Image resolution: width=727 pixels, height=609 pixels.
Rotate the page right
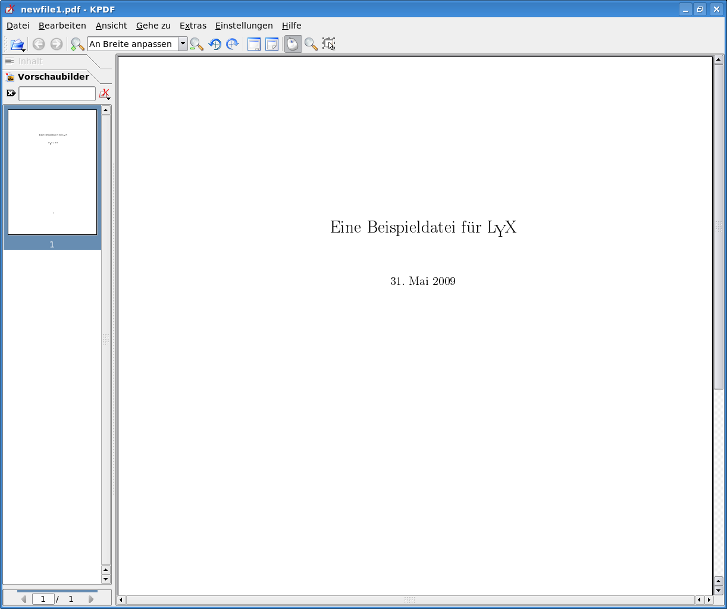232,44
